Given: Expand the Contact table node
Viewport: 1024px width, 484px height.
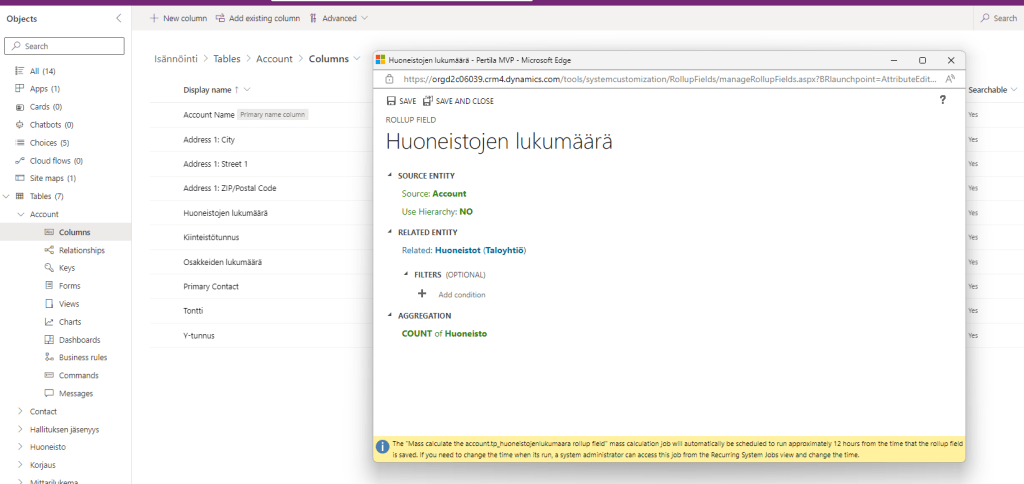Looking at the screenshot, I should tap(21, 411).
